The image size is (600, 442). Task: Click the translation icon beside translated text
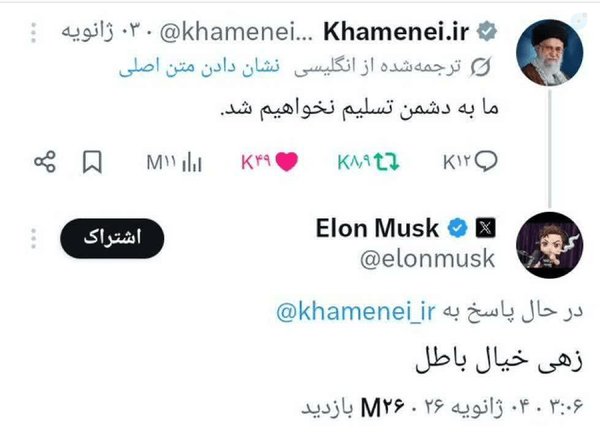pos(481,68)
